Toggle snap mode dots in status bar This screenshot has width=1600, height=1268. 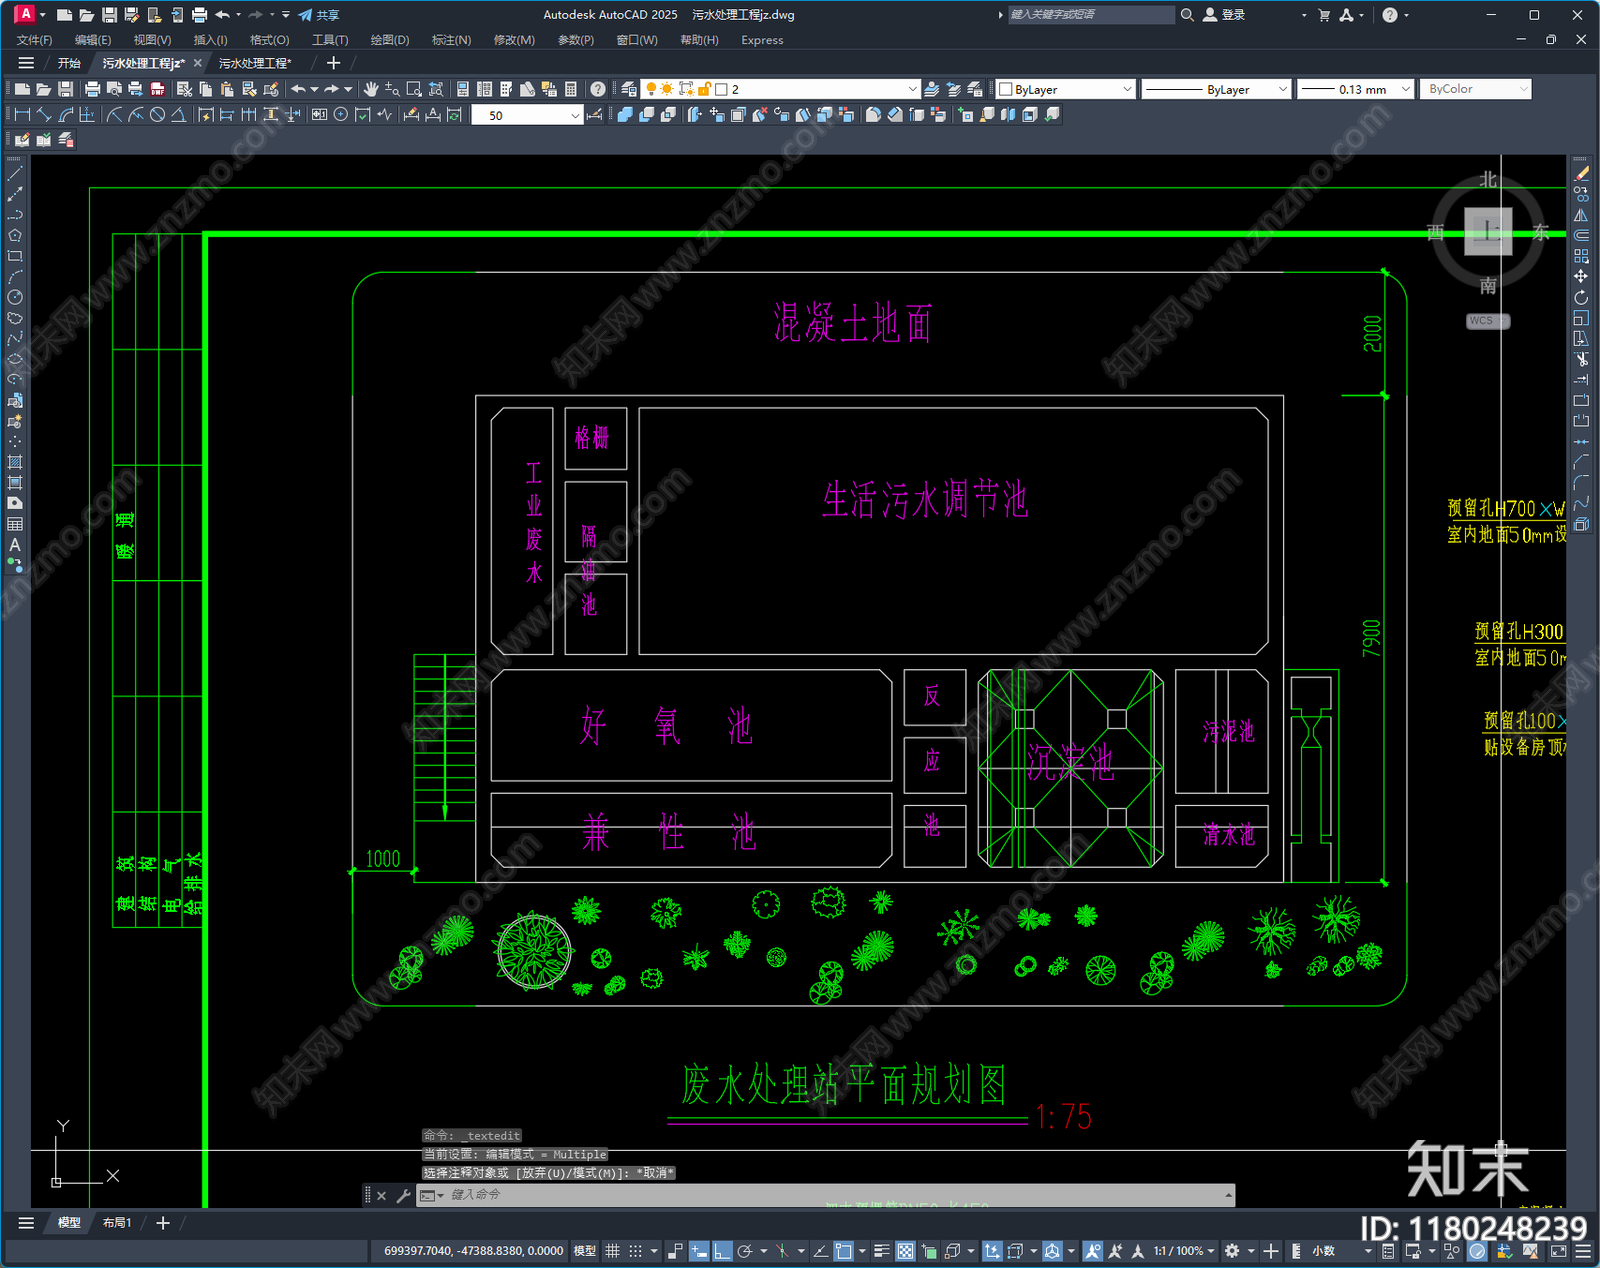coord(635,1251)
